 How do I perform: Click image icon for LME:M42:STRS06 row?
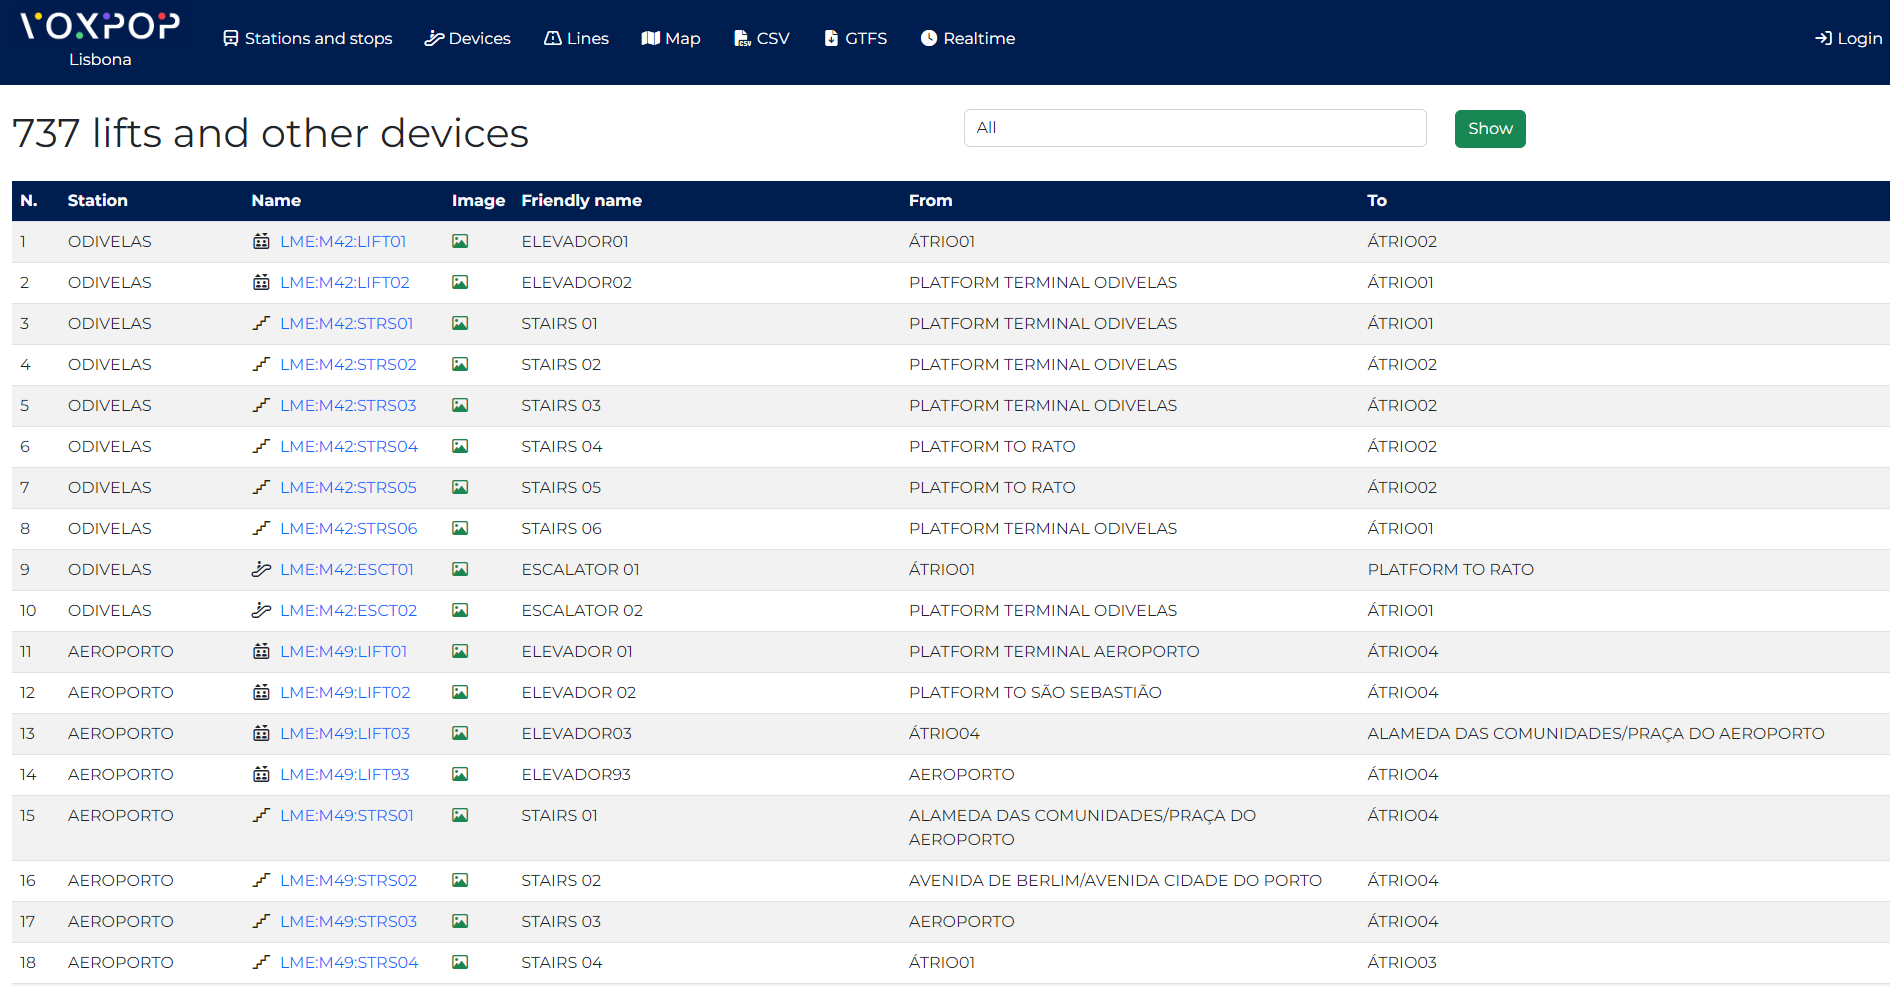click(460, 528)
